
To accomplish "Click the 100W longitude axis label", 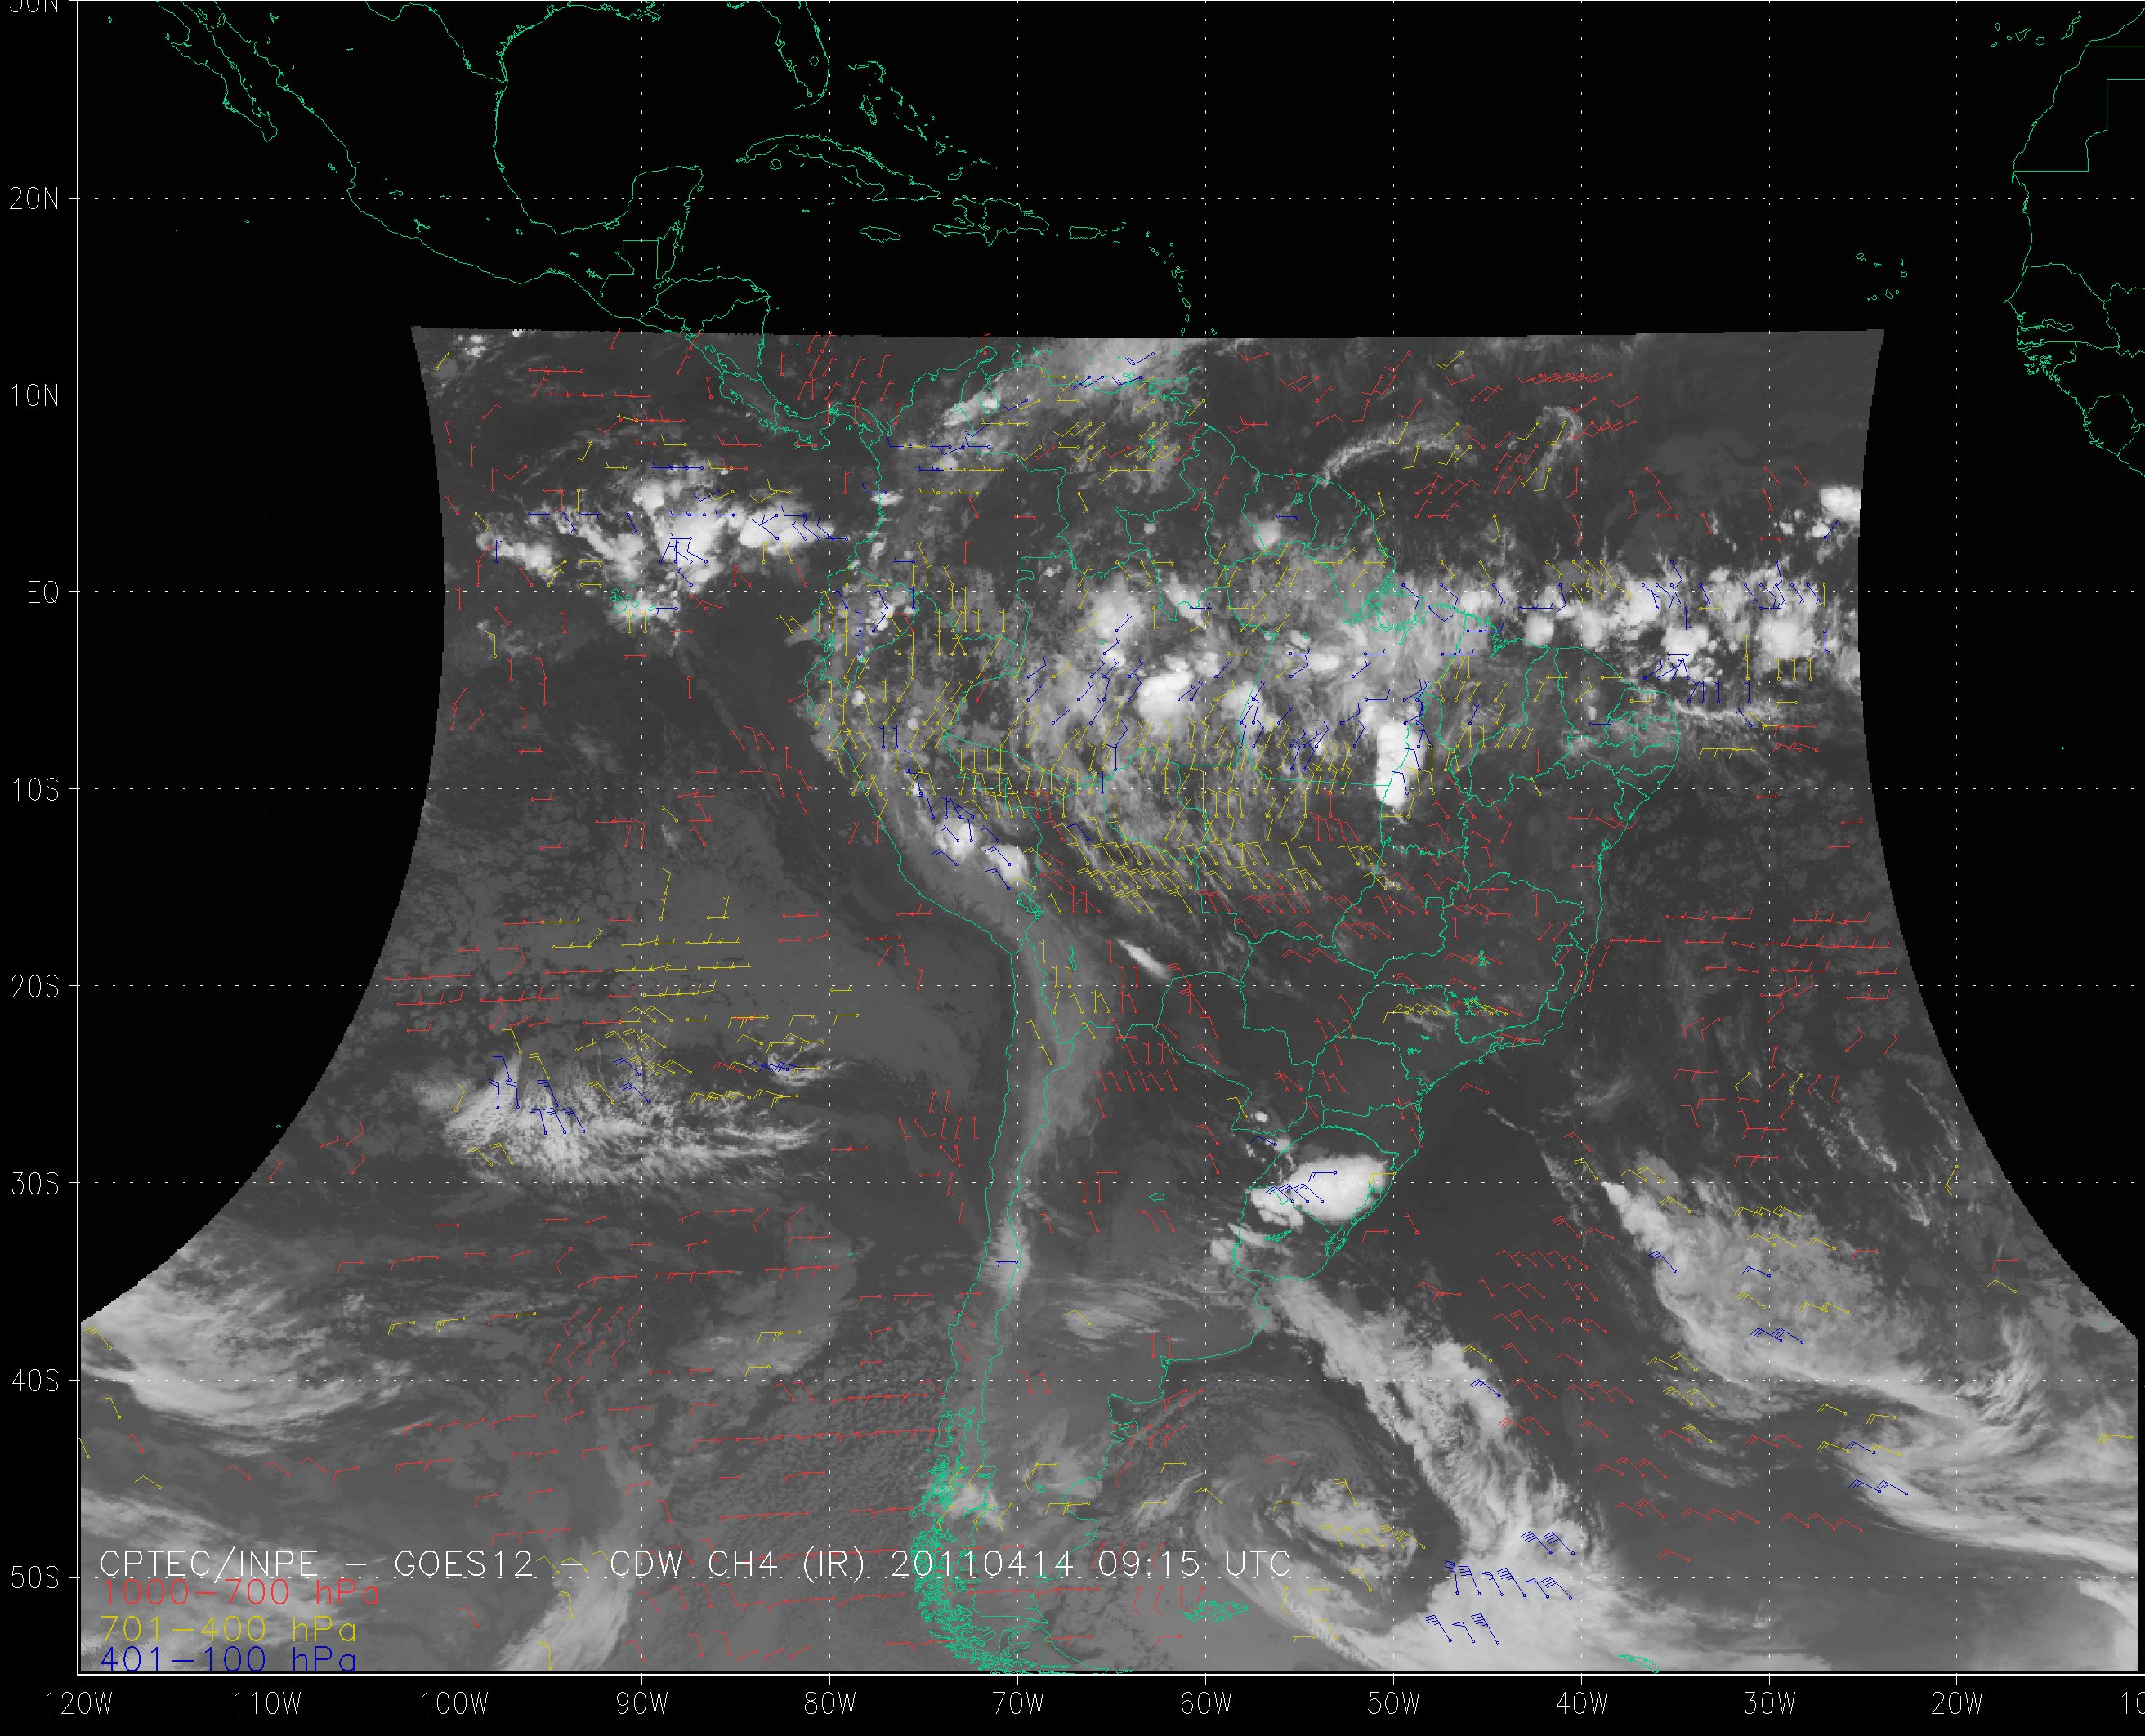I will tap(454, 1704).
